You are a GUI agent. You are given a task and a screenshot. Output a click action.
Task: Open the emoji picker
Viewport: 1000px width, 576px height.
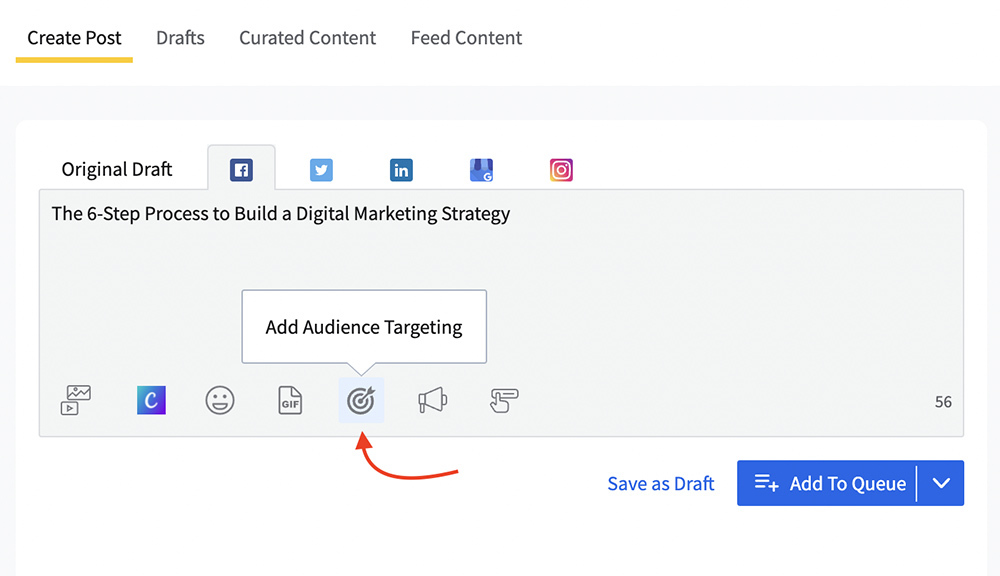220,401
